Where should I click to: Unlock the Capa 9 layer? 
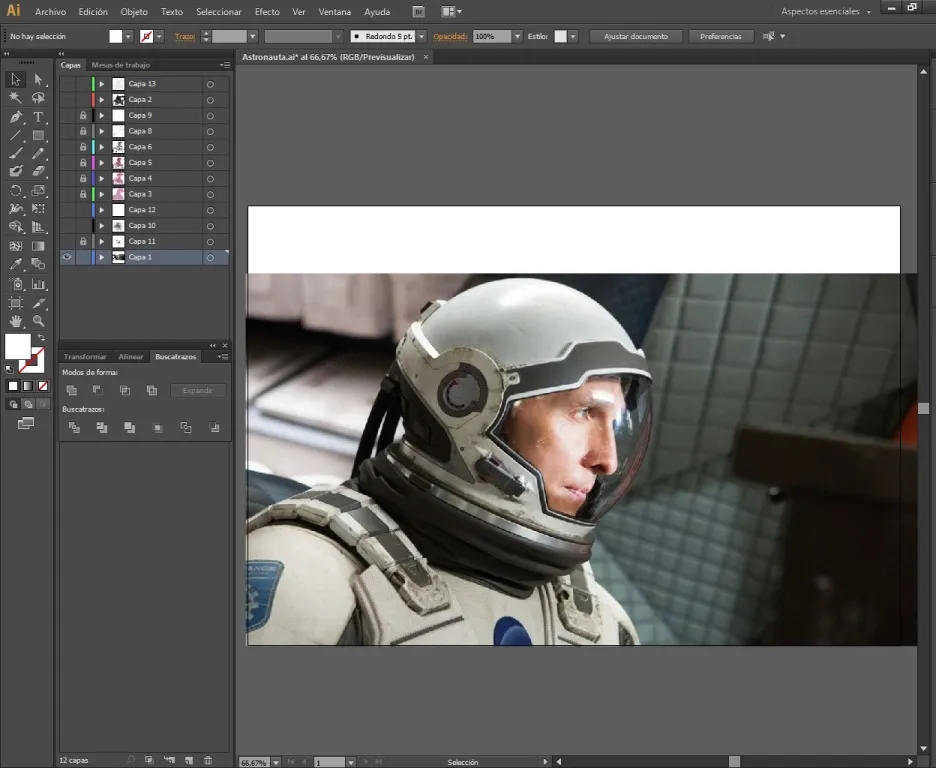pos(83,115)
